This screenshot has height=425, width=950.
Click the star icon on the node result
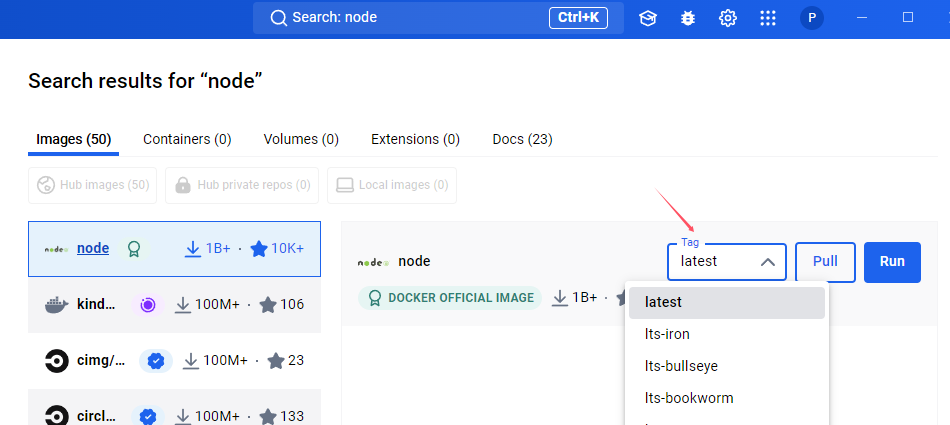[259, 248]
